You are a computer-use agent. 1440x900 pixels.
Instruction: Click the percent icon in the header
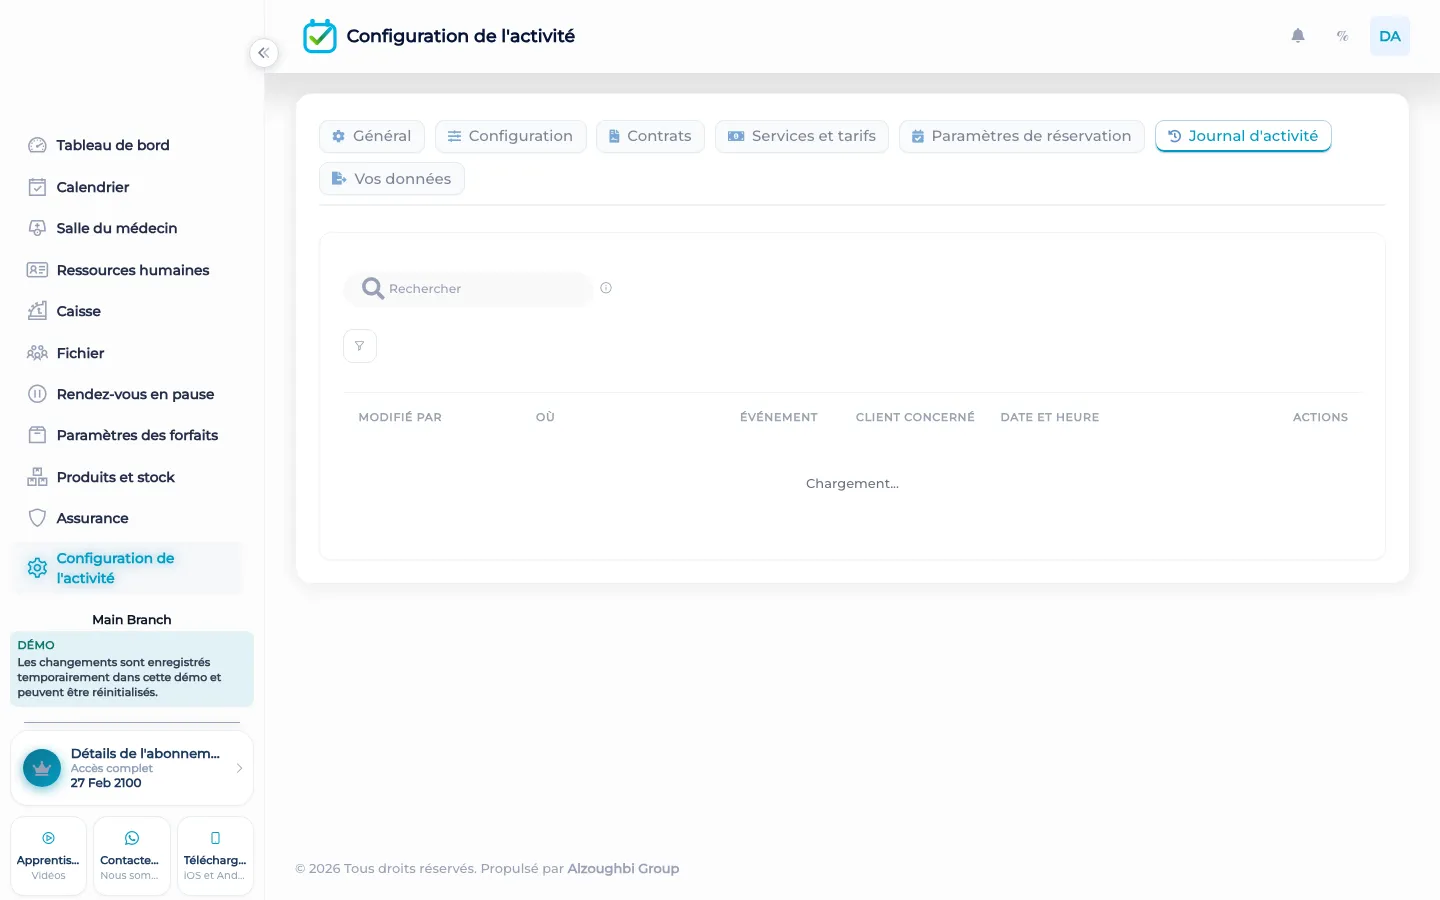(x=1342, y=36)
